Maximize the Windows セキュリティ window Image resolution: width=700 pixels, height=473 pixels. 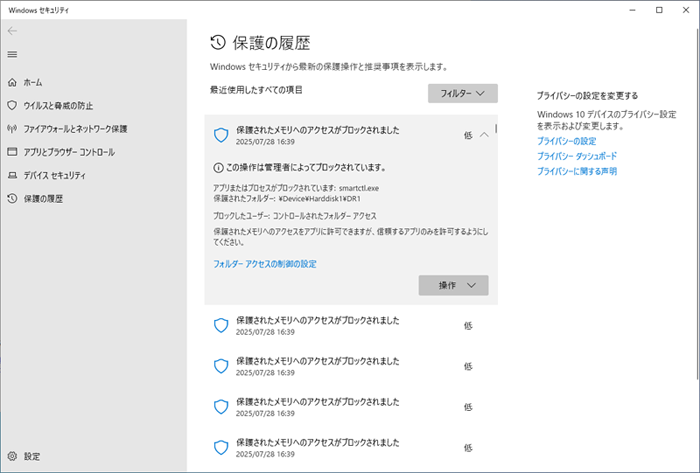click(659, 10)
